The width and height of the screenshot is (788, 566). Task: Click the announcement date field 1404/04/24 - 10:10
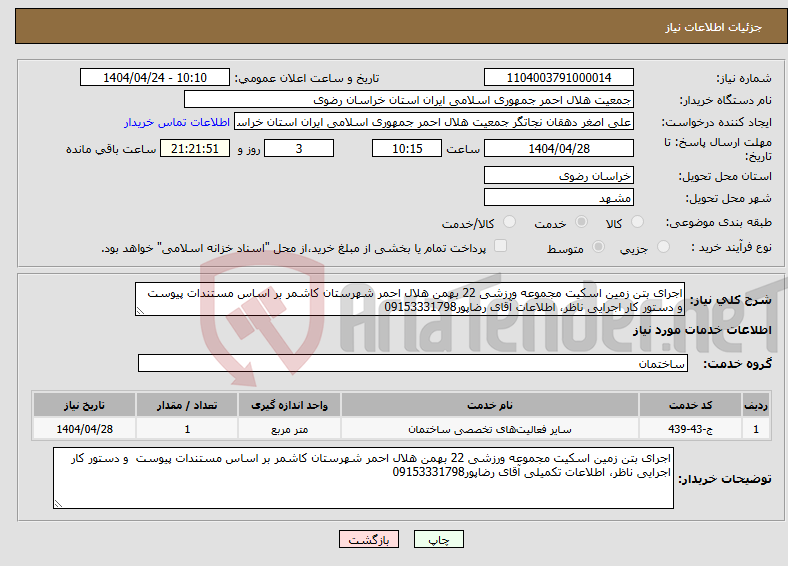pyautogui.click(x=155, y=77)
